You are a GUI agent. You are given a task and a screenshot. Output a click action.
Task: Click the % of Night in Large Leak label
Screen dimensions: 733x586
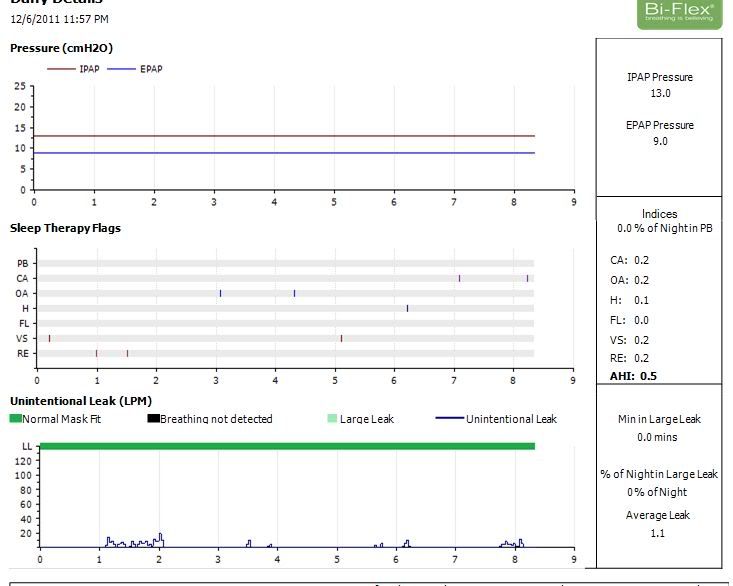click(x=659, y=474)
